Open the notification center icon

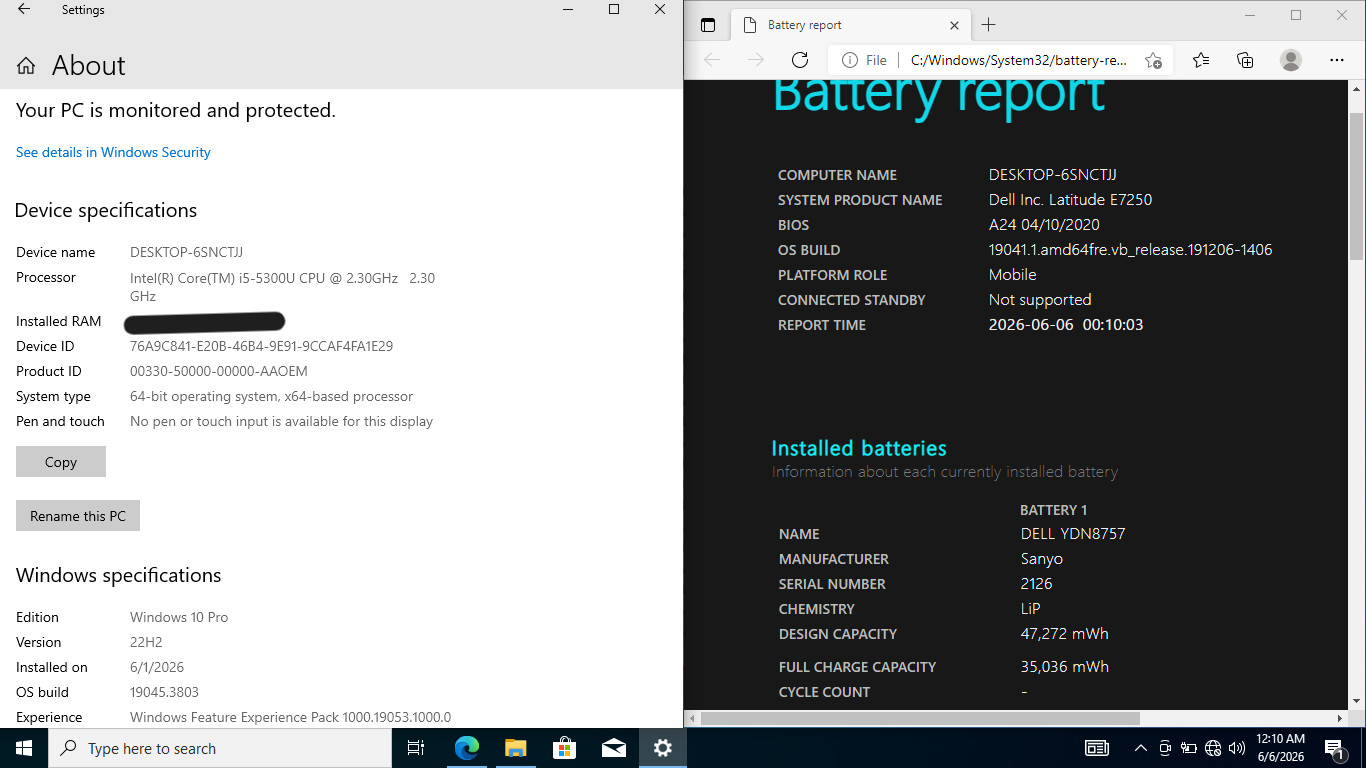click(x=1335, y=748)
